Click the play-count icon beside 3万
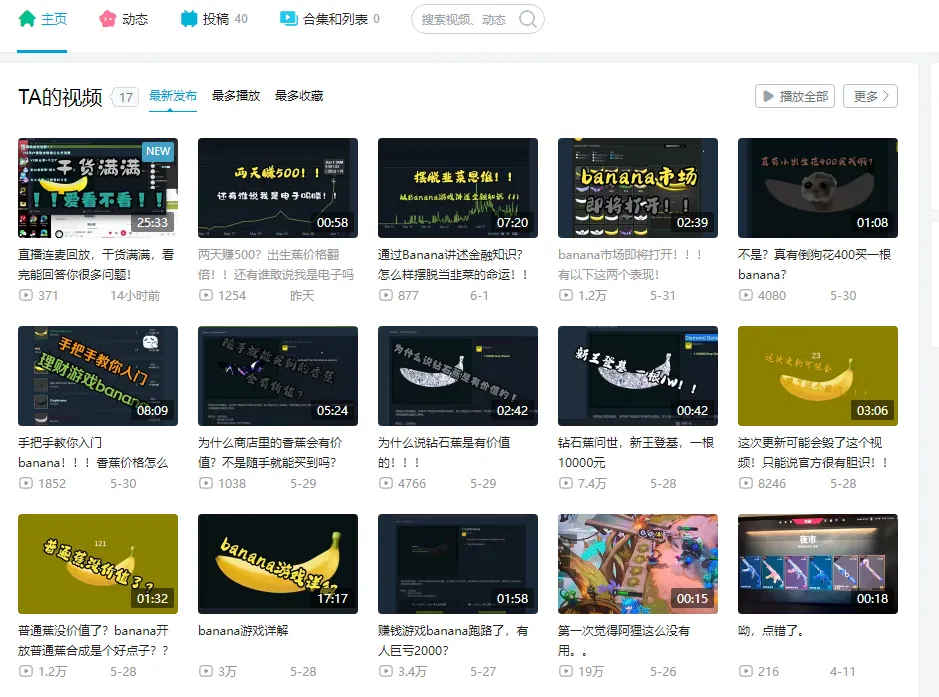The image size is (939, 697). point(206,671)
